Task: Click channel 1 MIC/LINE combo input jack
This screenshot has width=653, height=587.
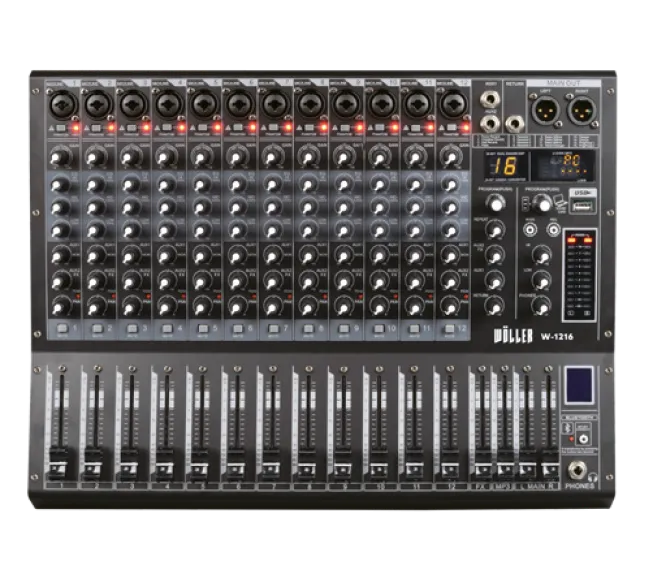Action: [60, 104]
